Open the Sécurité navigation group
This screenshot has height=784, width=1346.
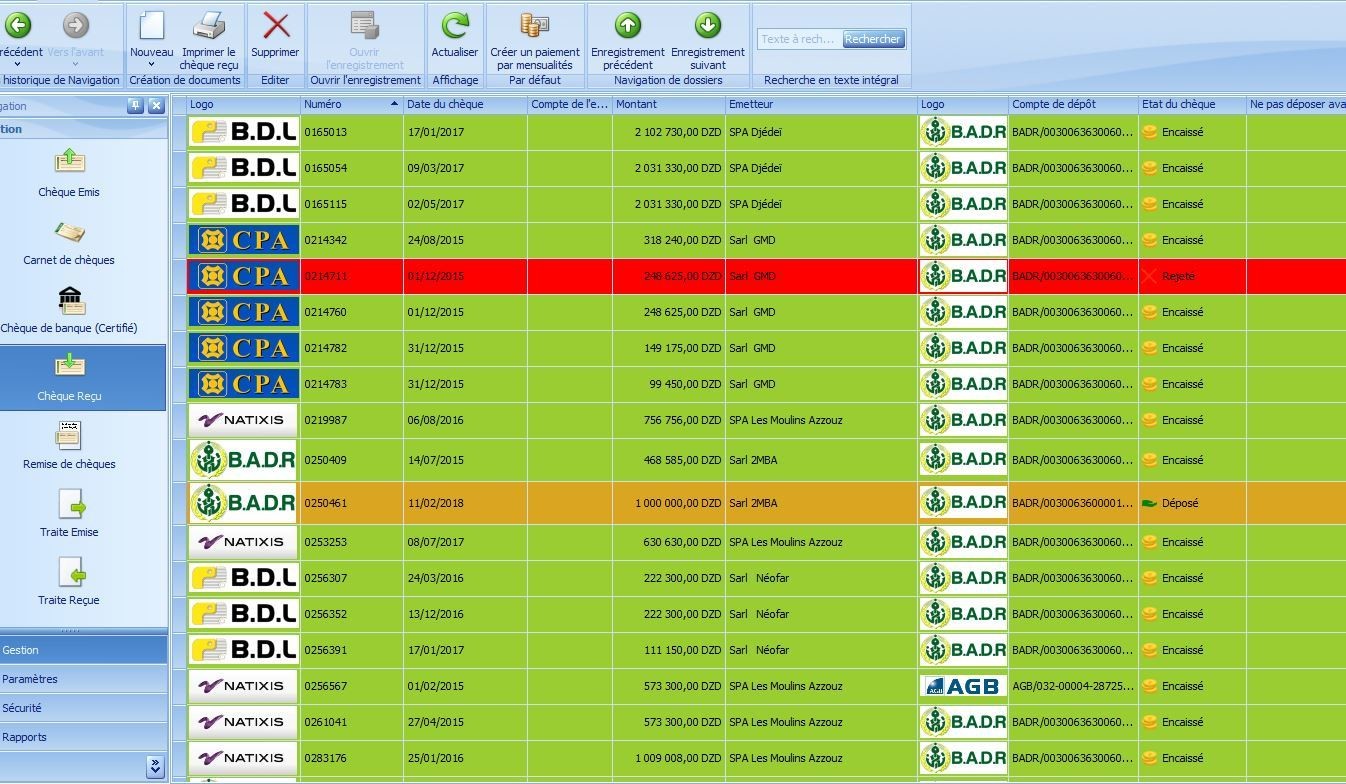click(x=83, y=708)
